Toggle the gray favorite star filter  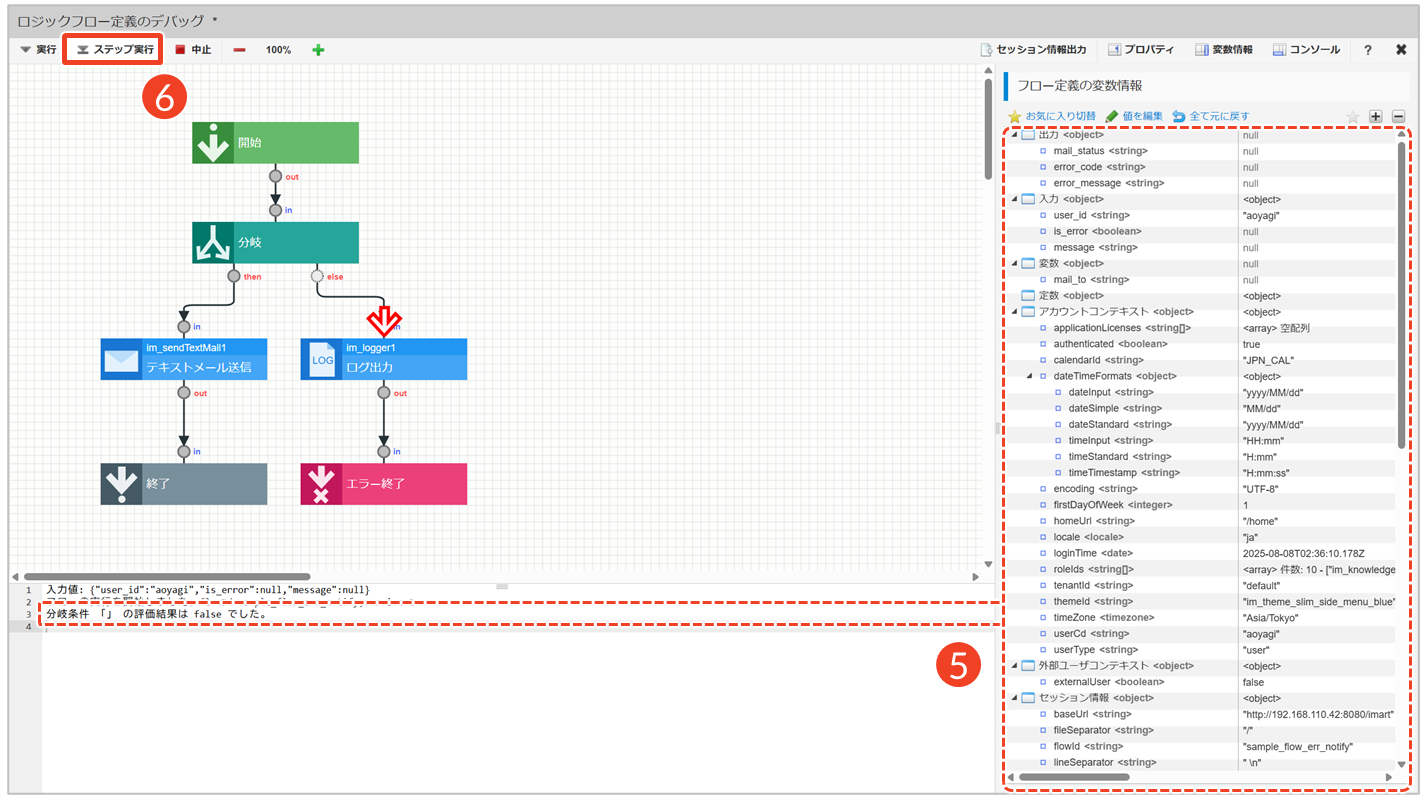[x=1353, y=116]
